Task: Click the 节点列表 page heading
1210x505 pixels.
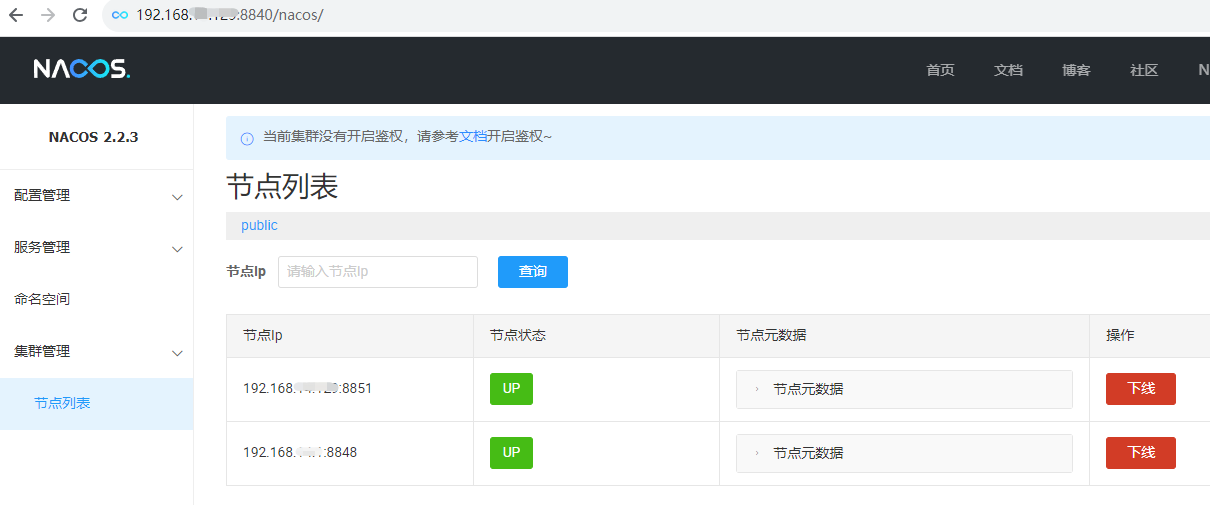Action: coord(282,187)
